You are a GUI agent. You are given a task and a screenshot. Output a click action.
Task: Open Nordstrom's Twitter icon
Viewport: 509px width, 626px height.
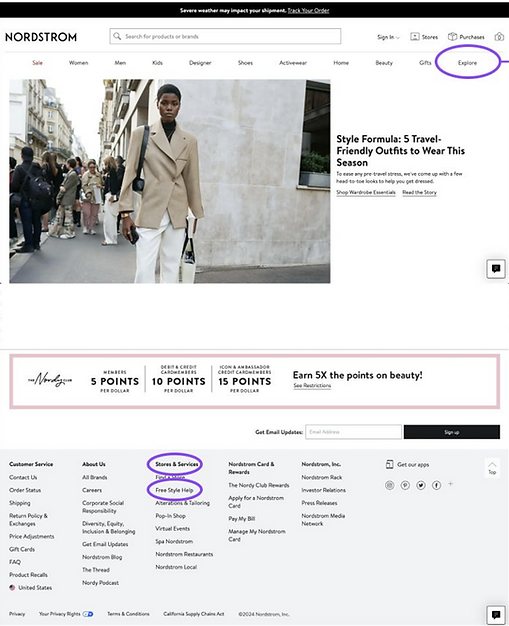tap(421, 485)
